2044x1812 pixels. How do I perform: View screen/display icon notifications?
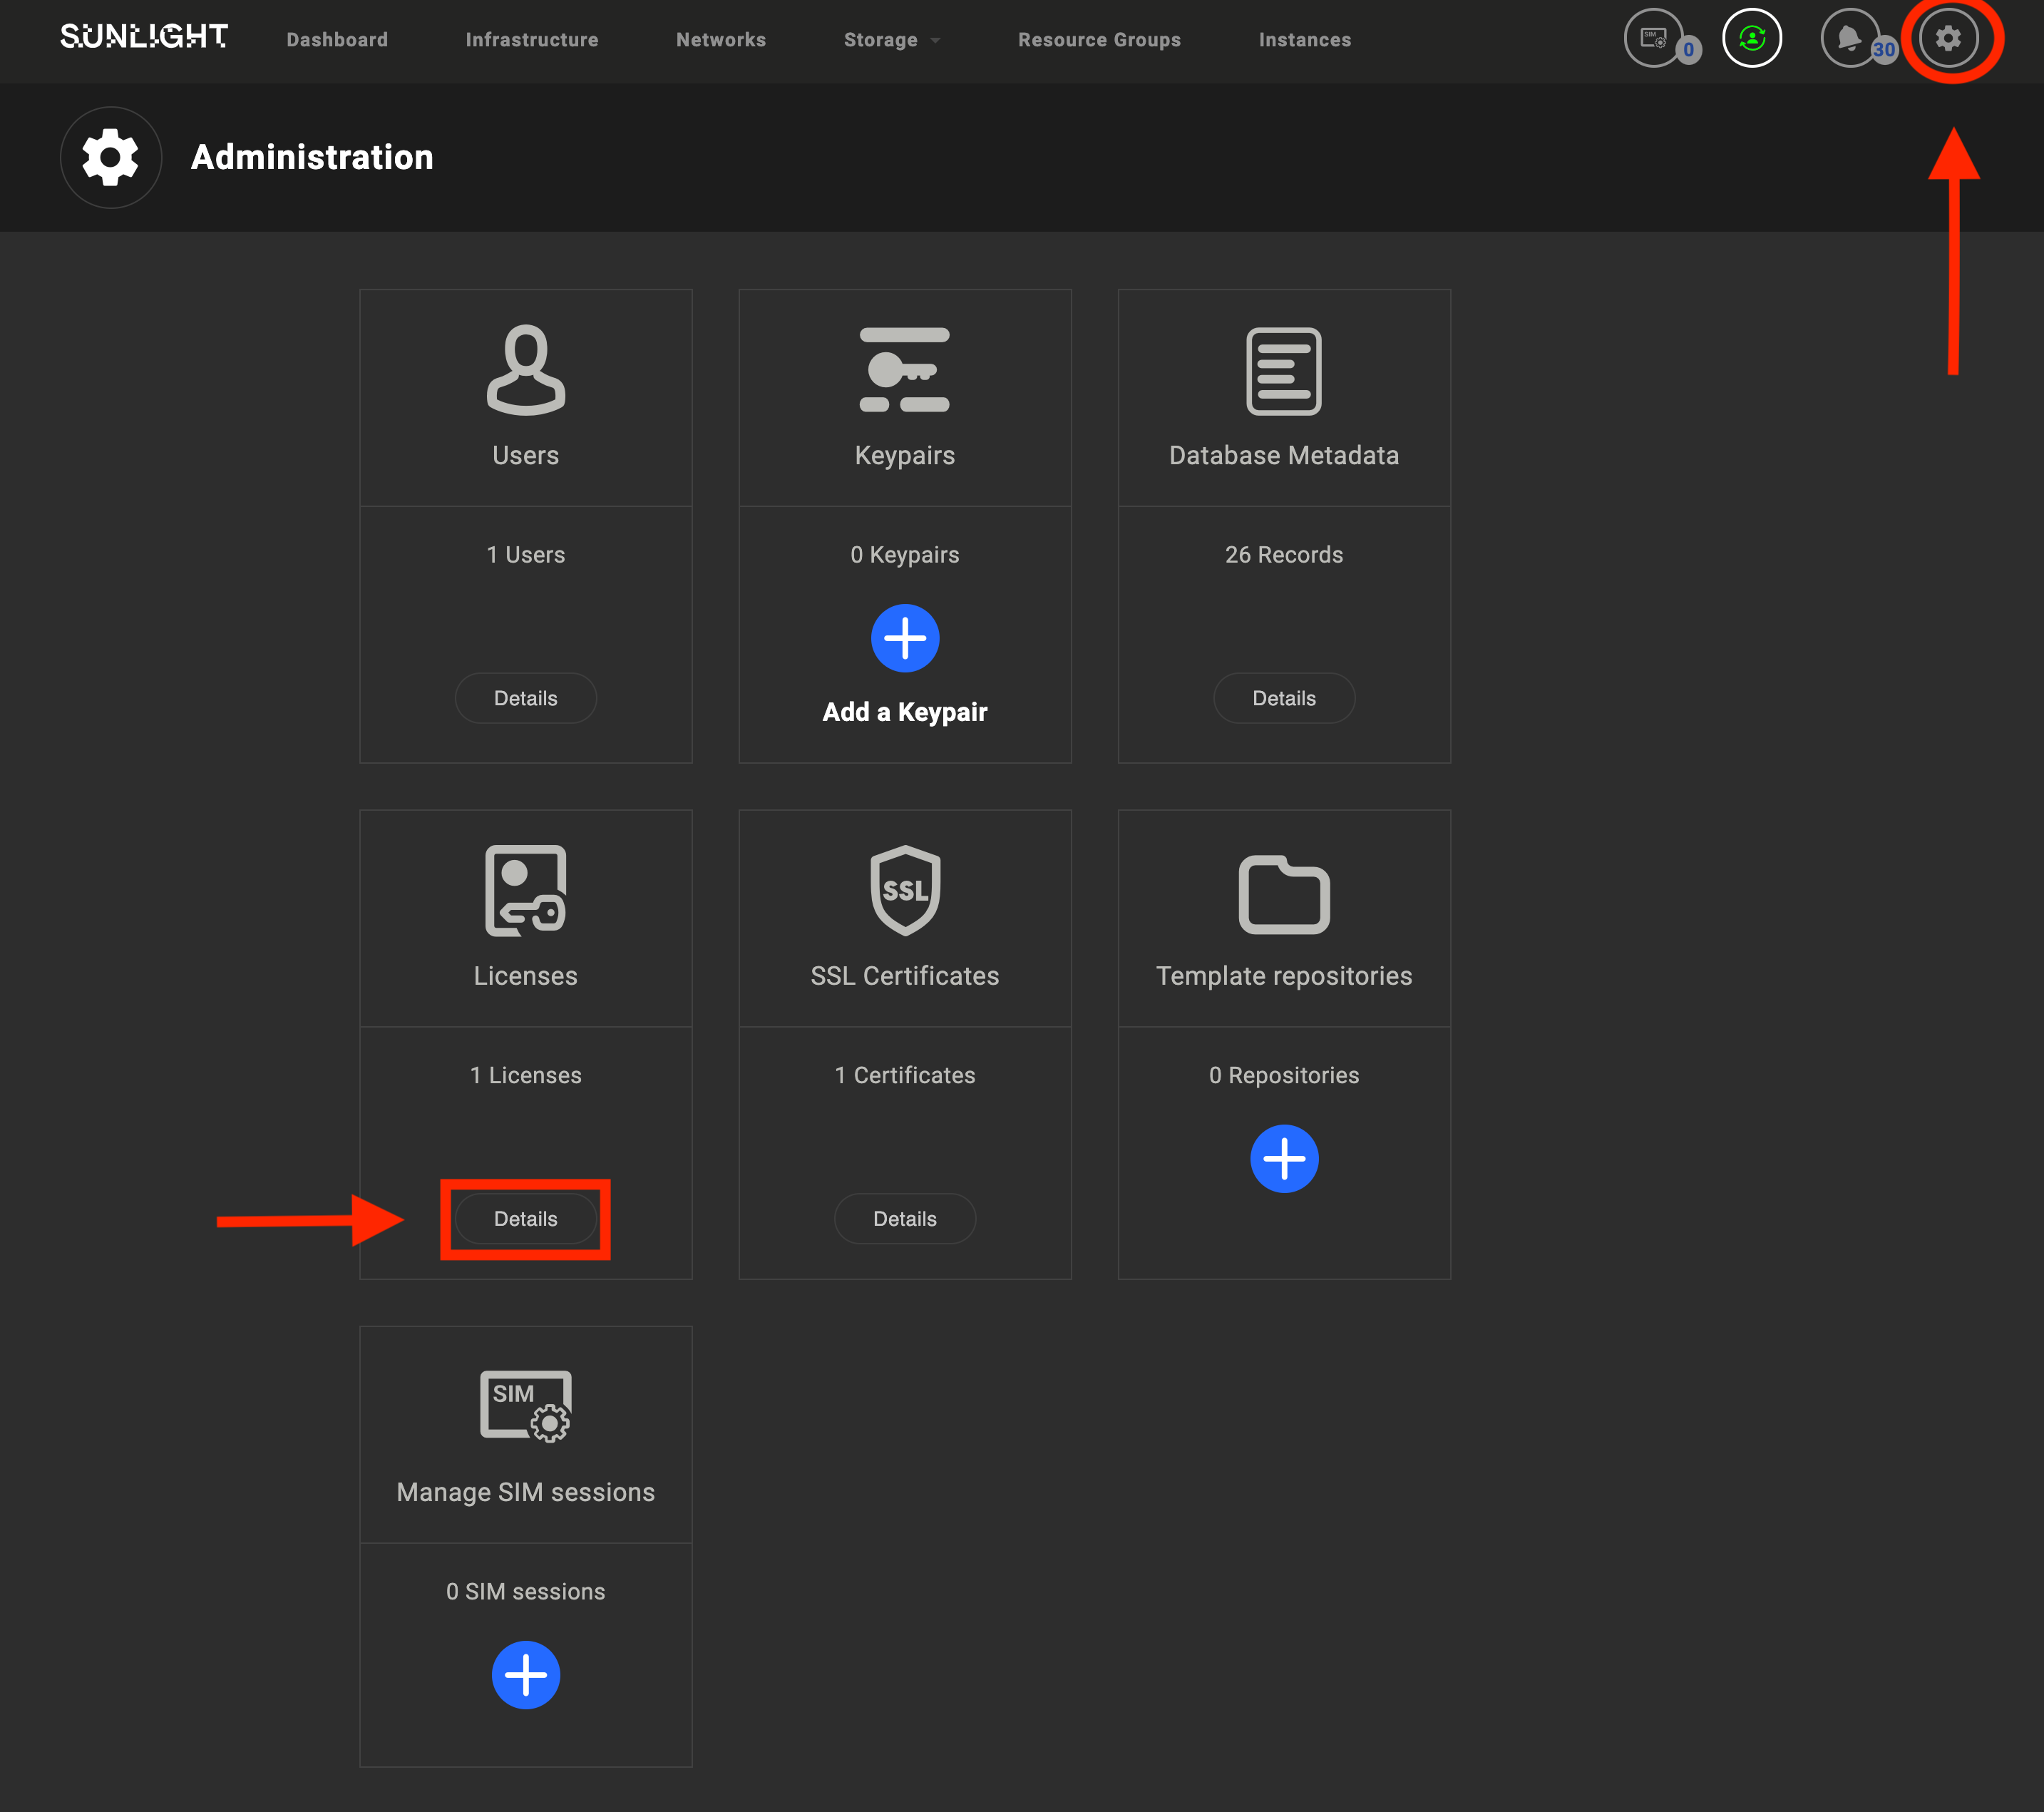click(x=1656, y=39)
